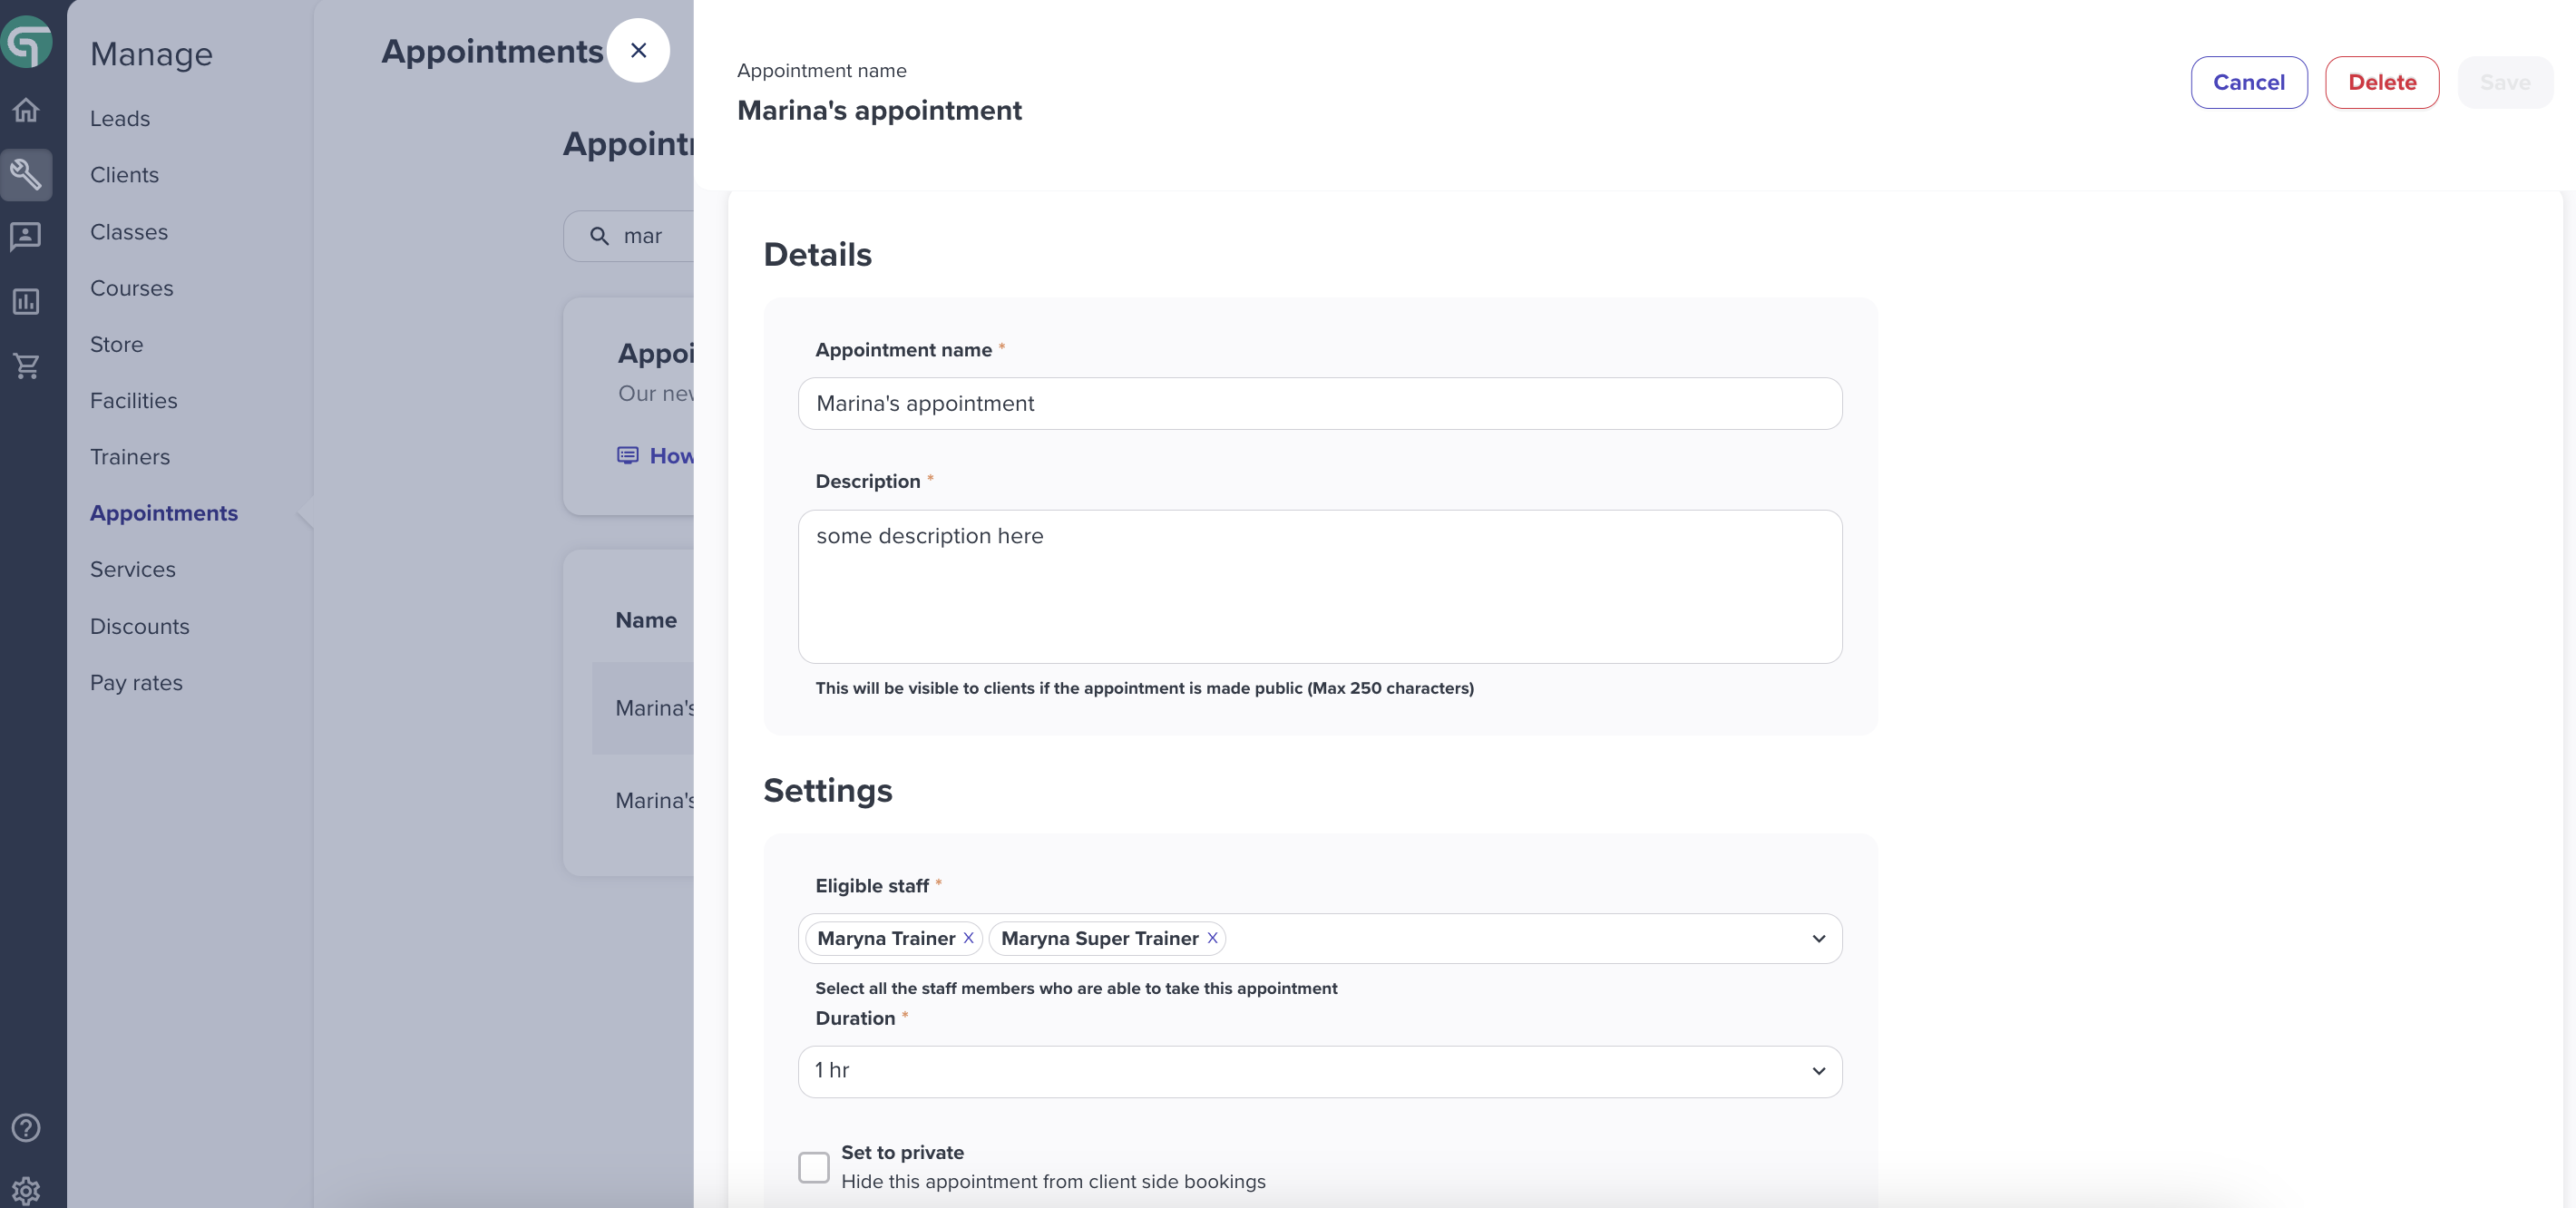Click the red Delete button
This screenshot has height=1208, width=2576.
(2382, 82)
